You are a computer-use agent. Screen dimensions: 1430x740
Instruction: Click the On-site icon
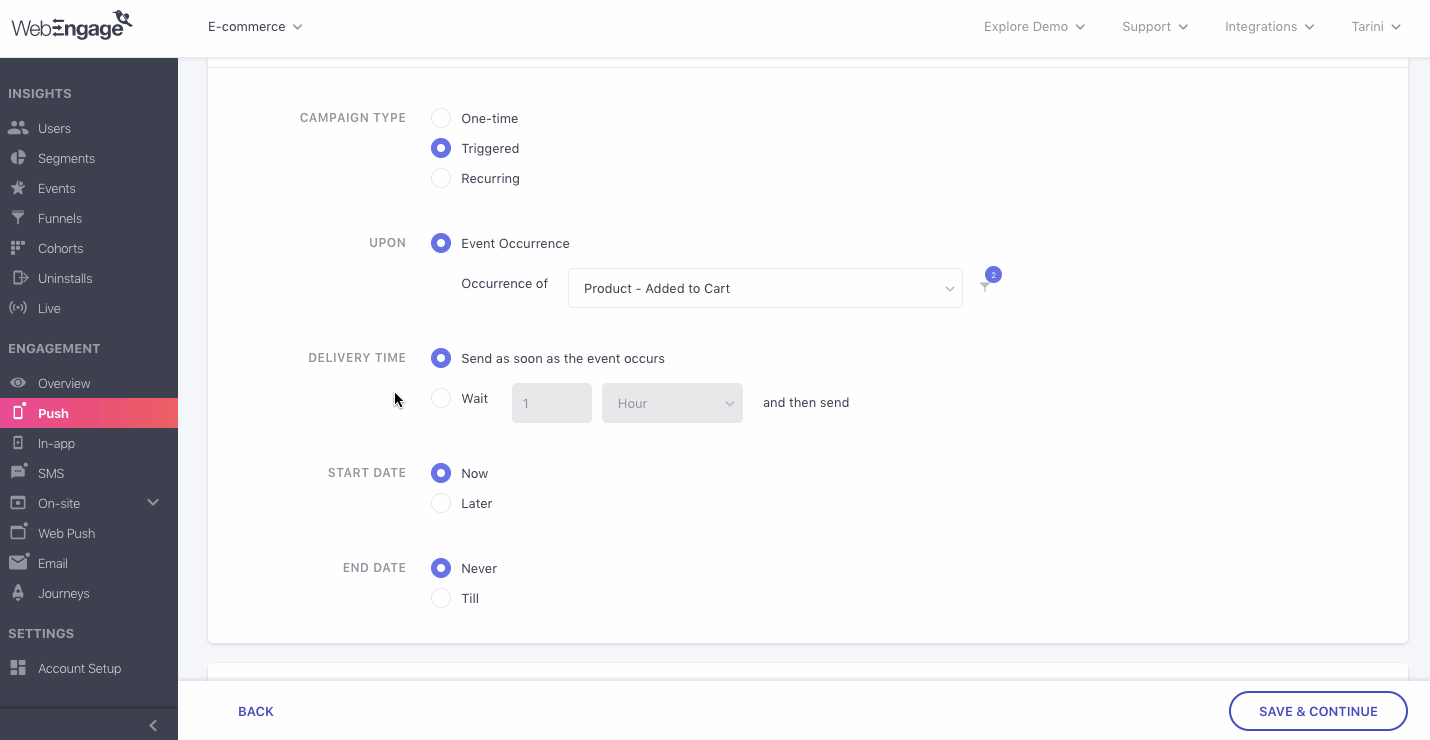click(x=18, y=503)
